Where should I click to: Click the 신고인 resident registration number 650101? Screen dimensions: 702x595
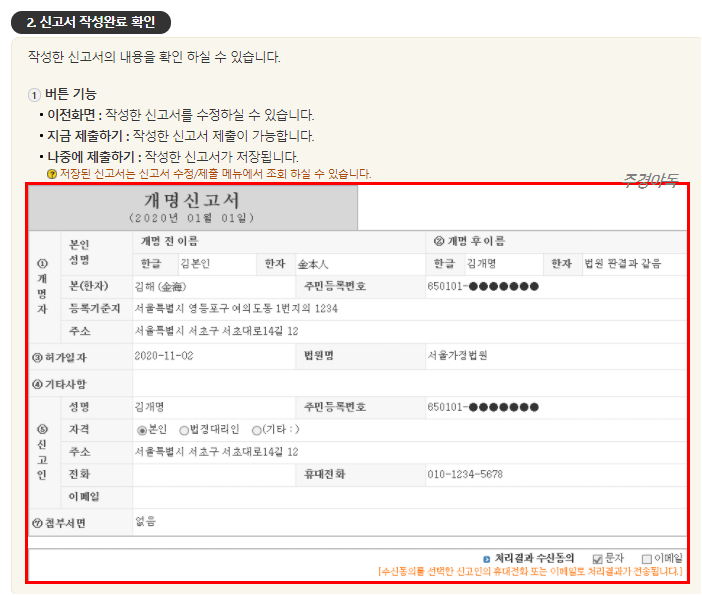coord(483,407)
